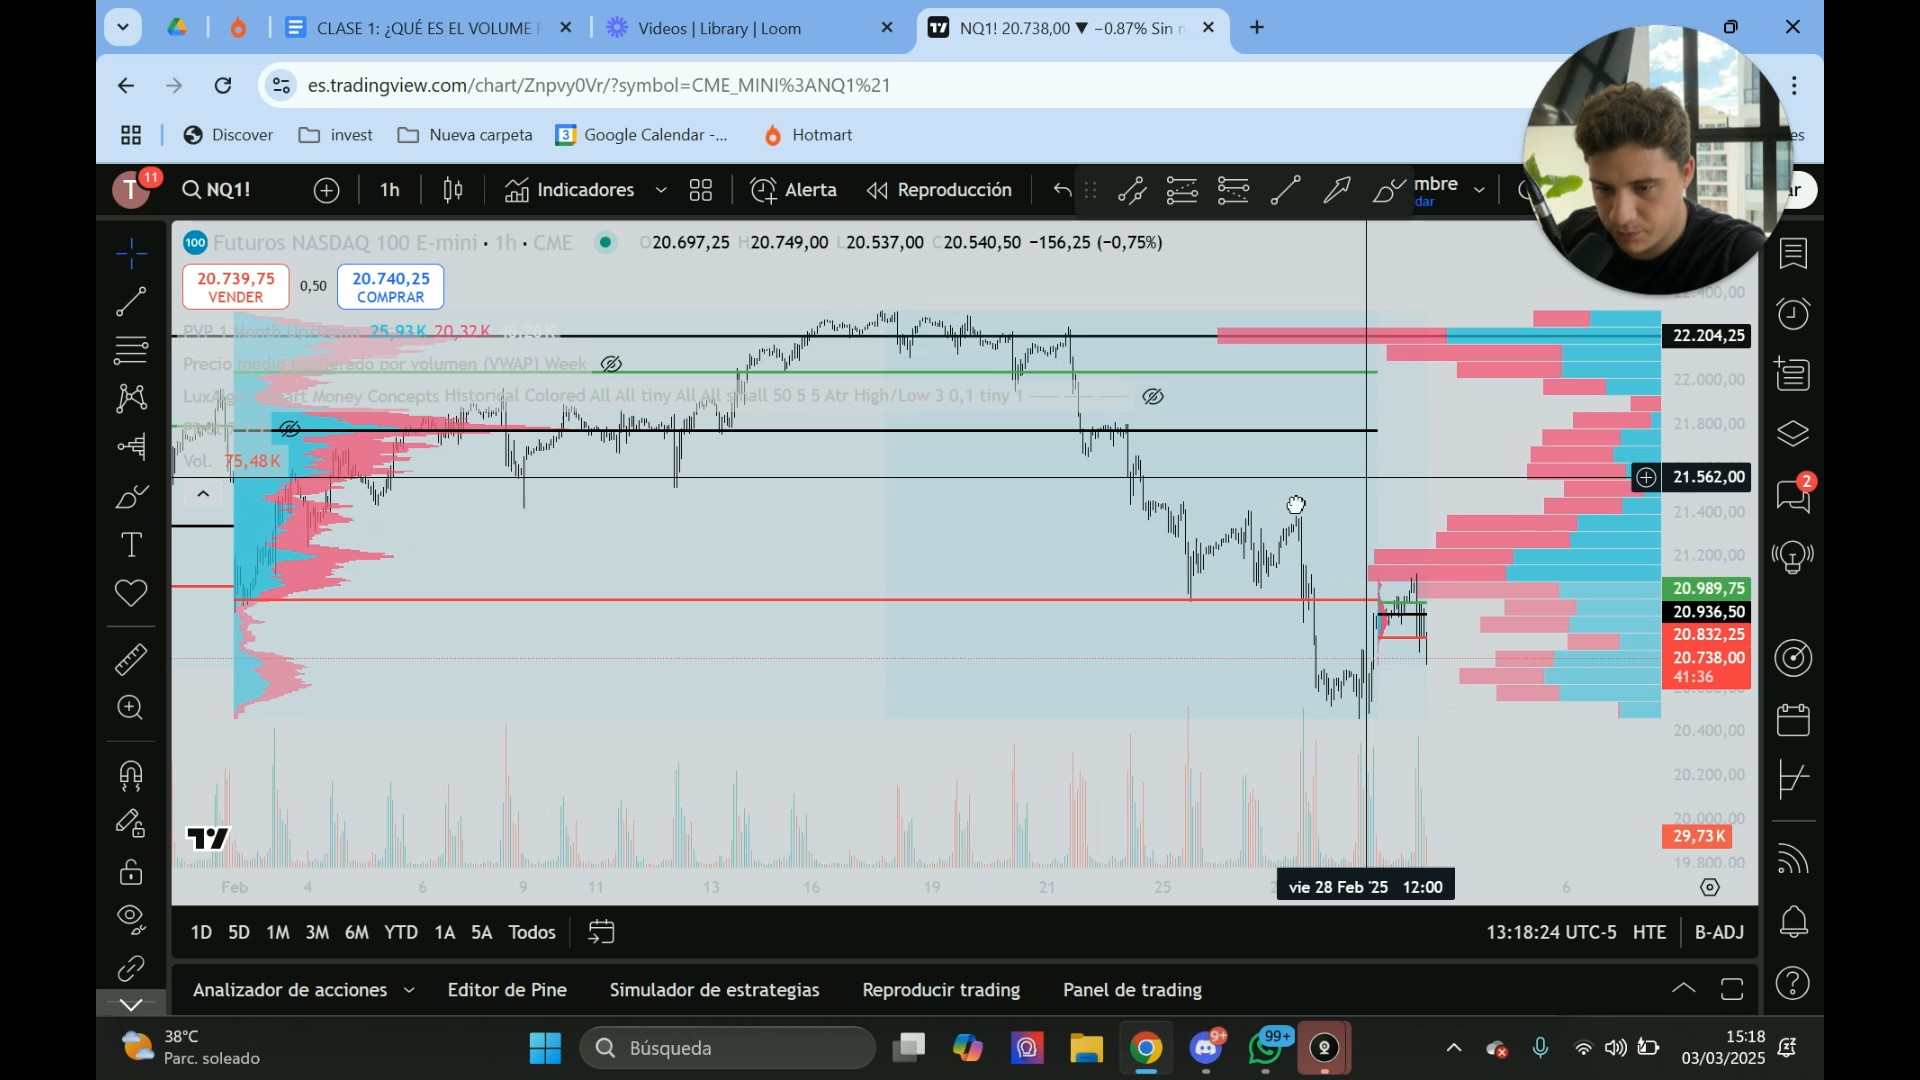
Task: Open the heart icons tool
Action: pos(131,593)
